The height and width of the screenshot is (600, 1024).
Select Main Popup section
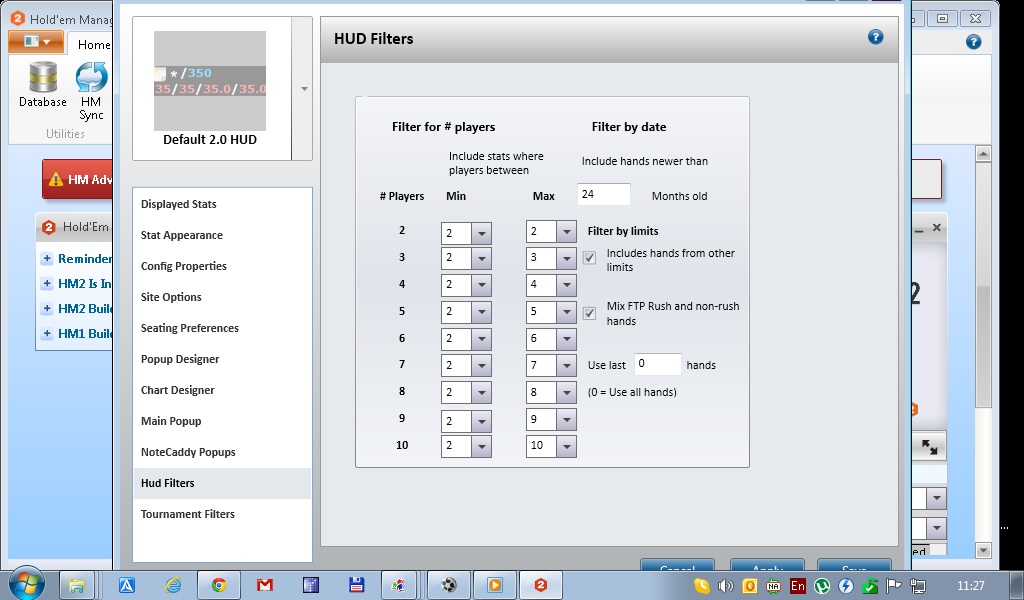tap(222, 421)
